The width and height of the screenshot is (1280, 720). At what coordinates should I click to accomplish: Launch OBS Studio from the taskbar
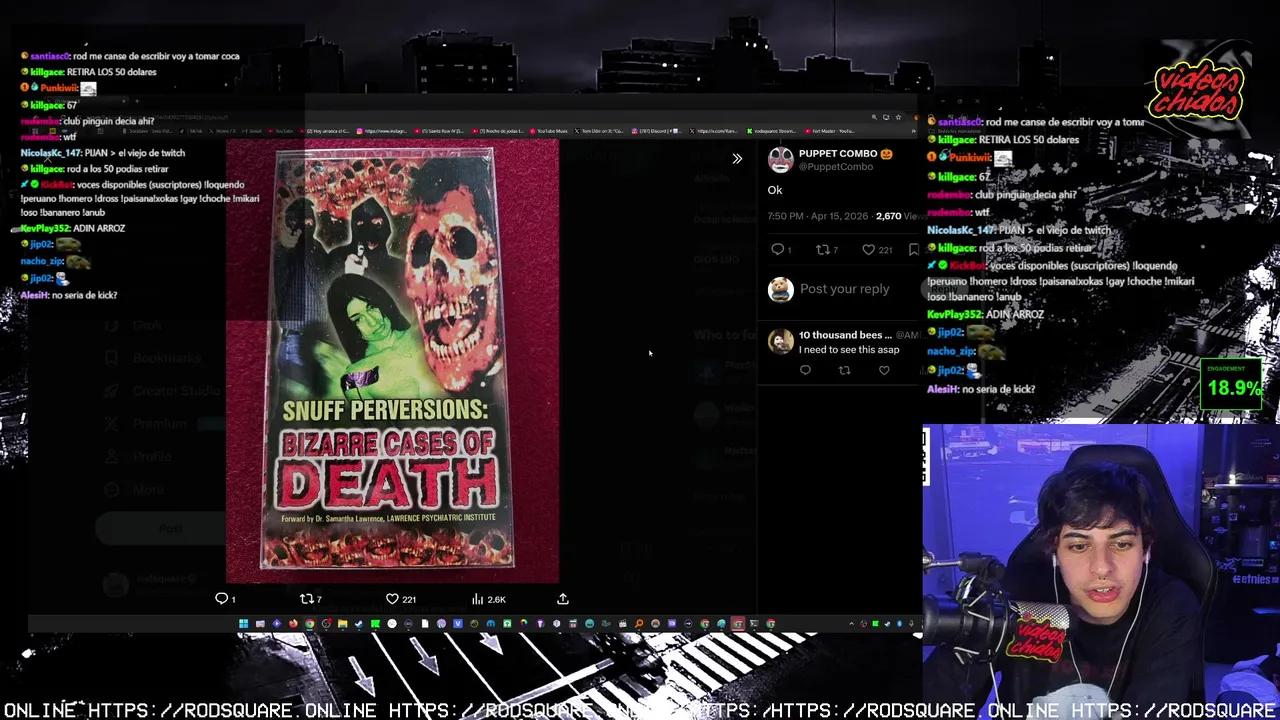[408, 623]
